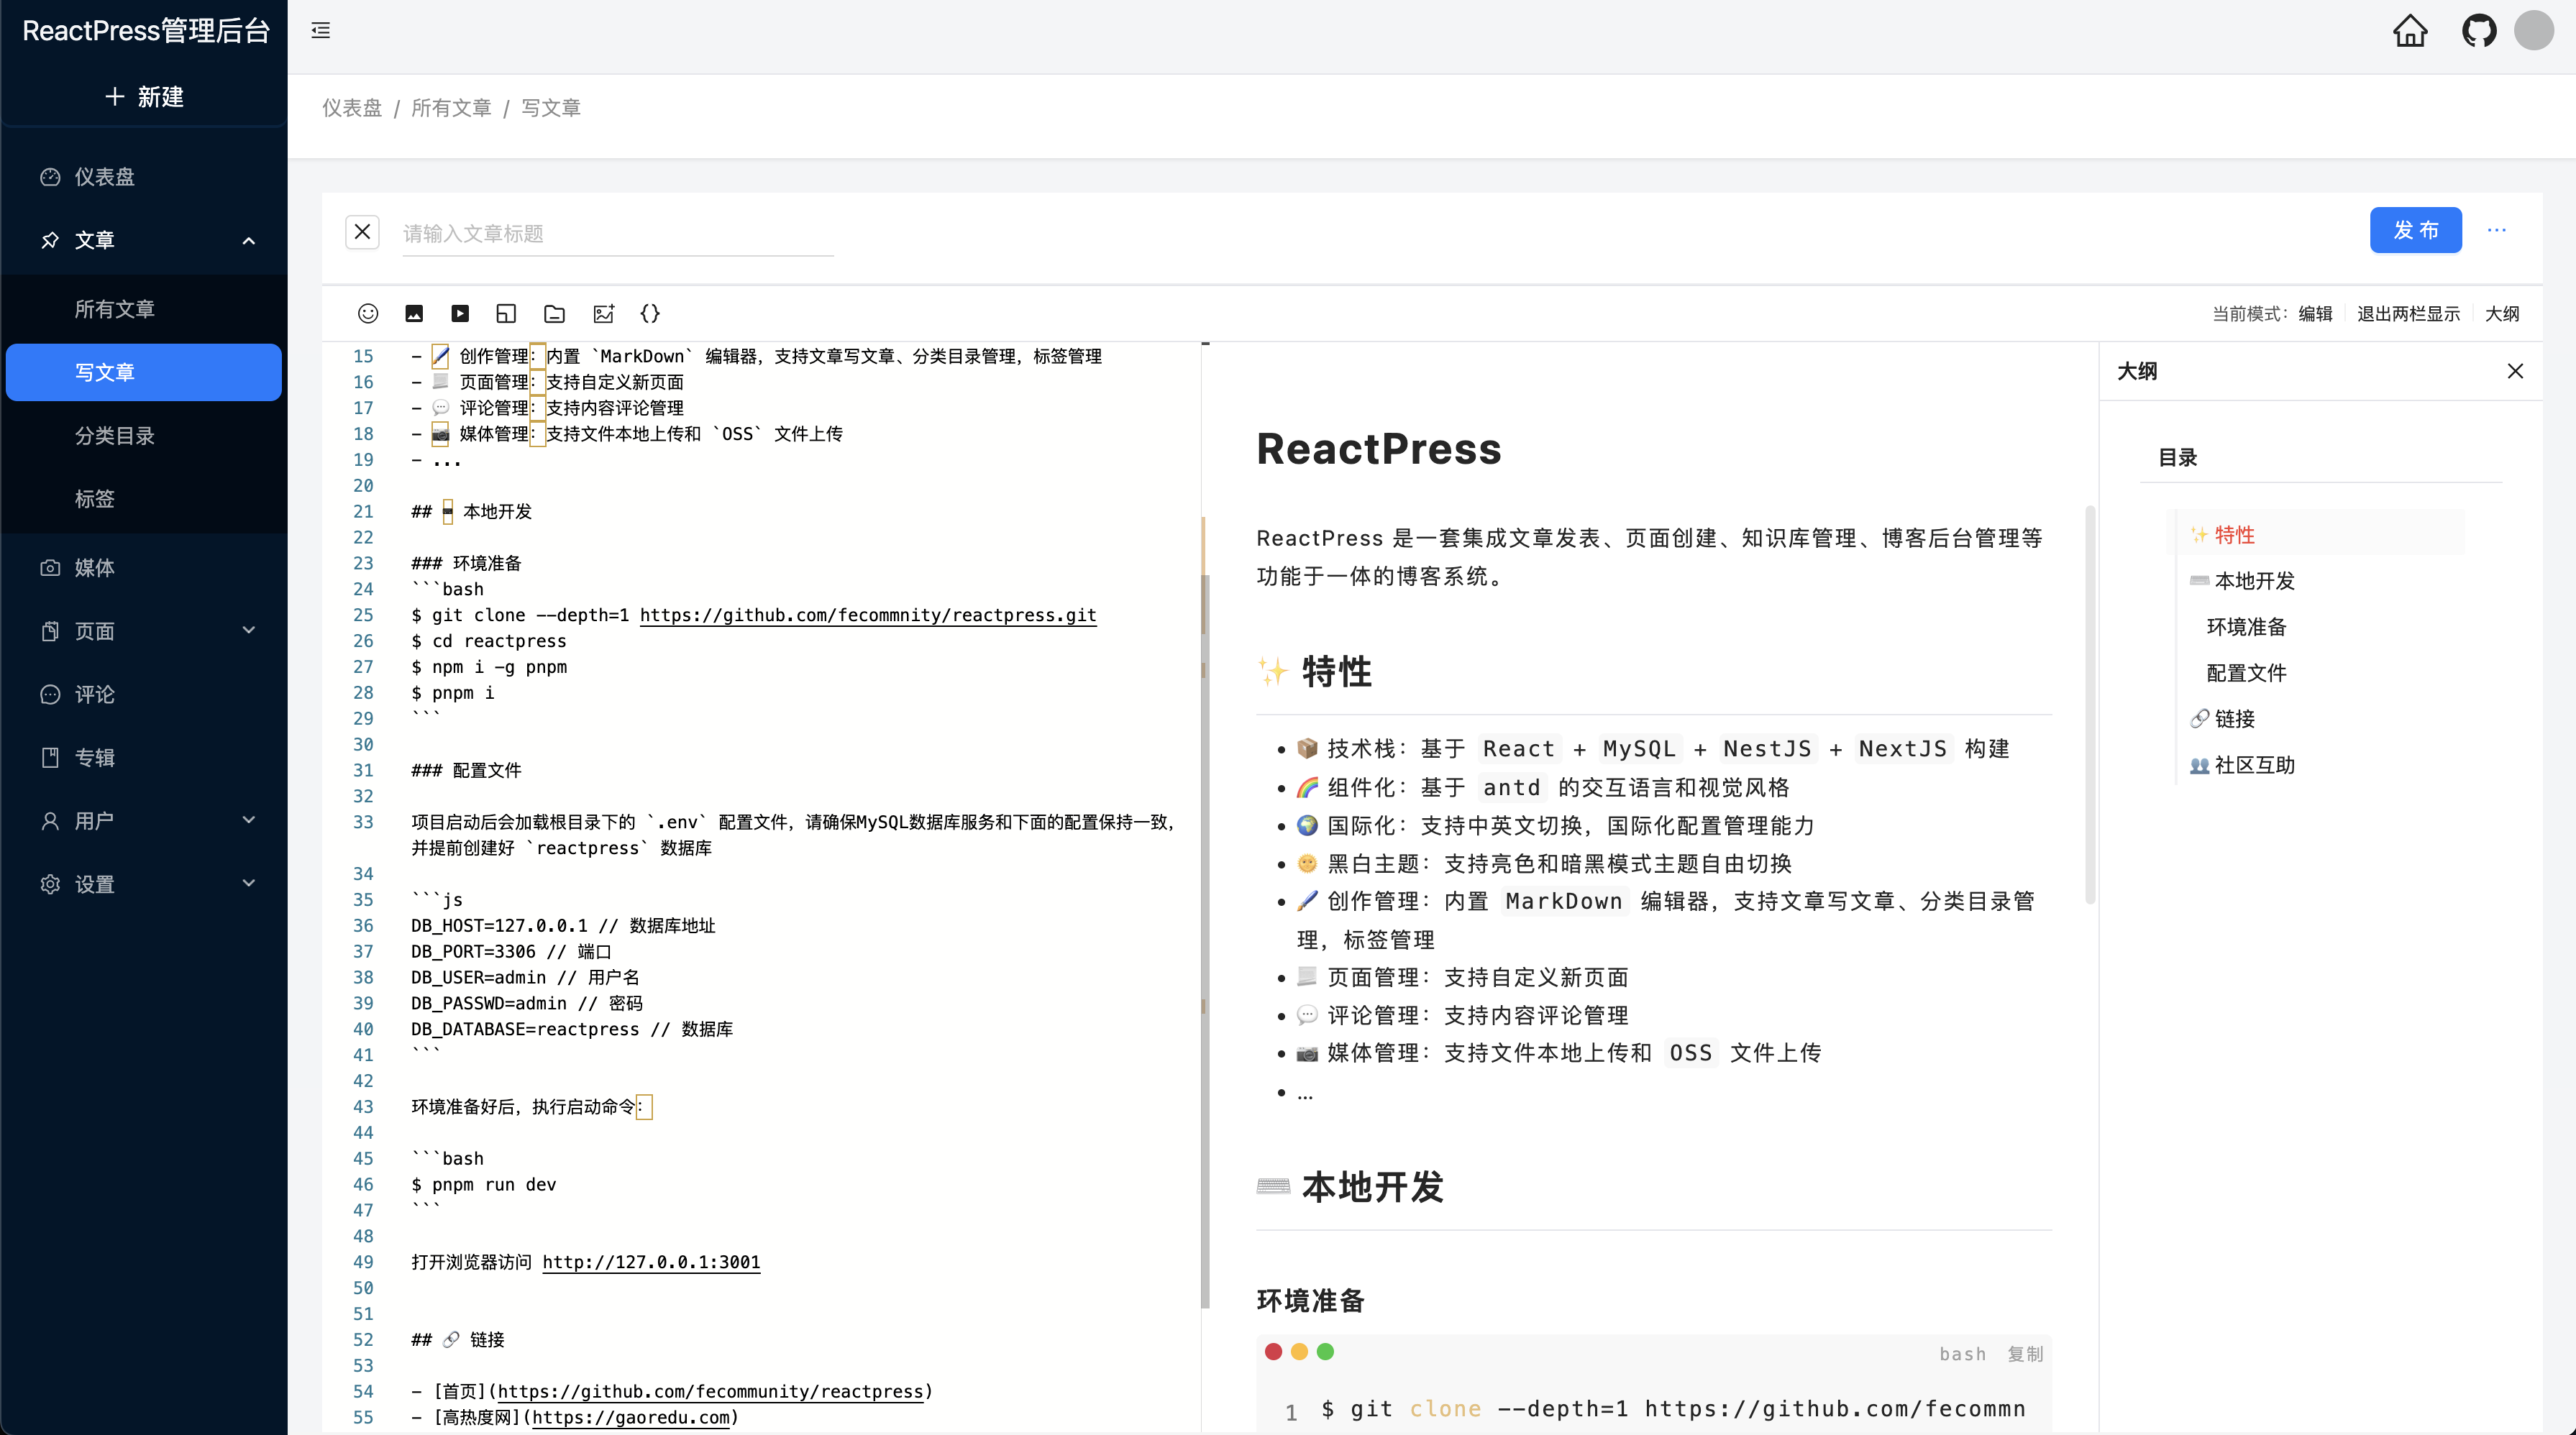
Task: Click 所有文章 in the breadcrumb
Action: (451, 108)
